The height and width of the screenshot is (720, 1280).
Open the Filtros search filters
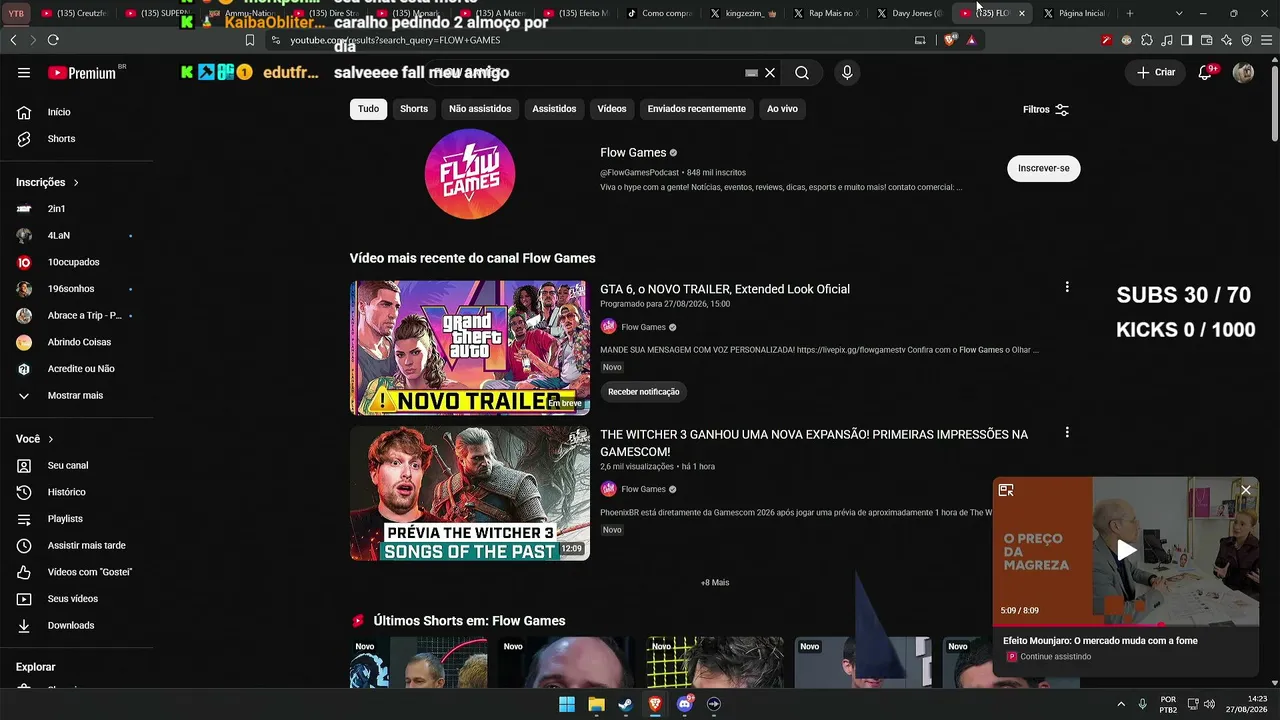click(1046, 110)
